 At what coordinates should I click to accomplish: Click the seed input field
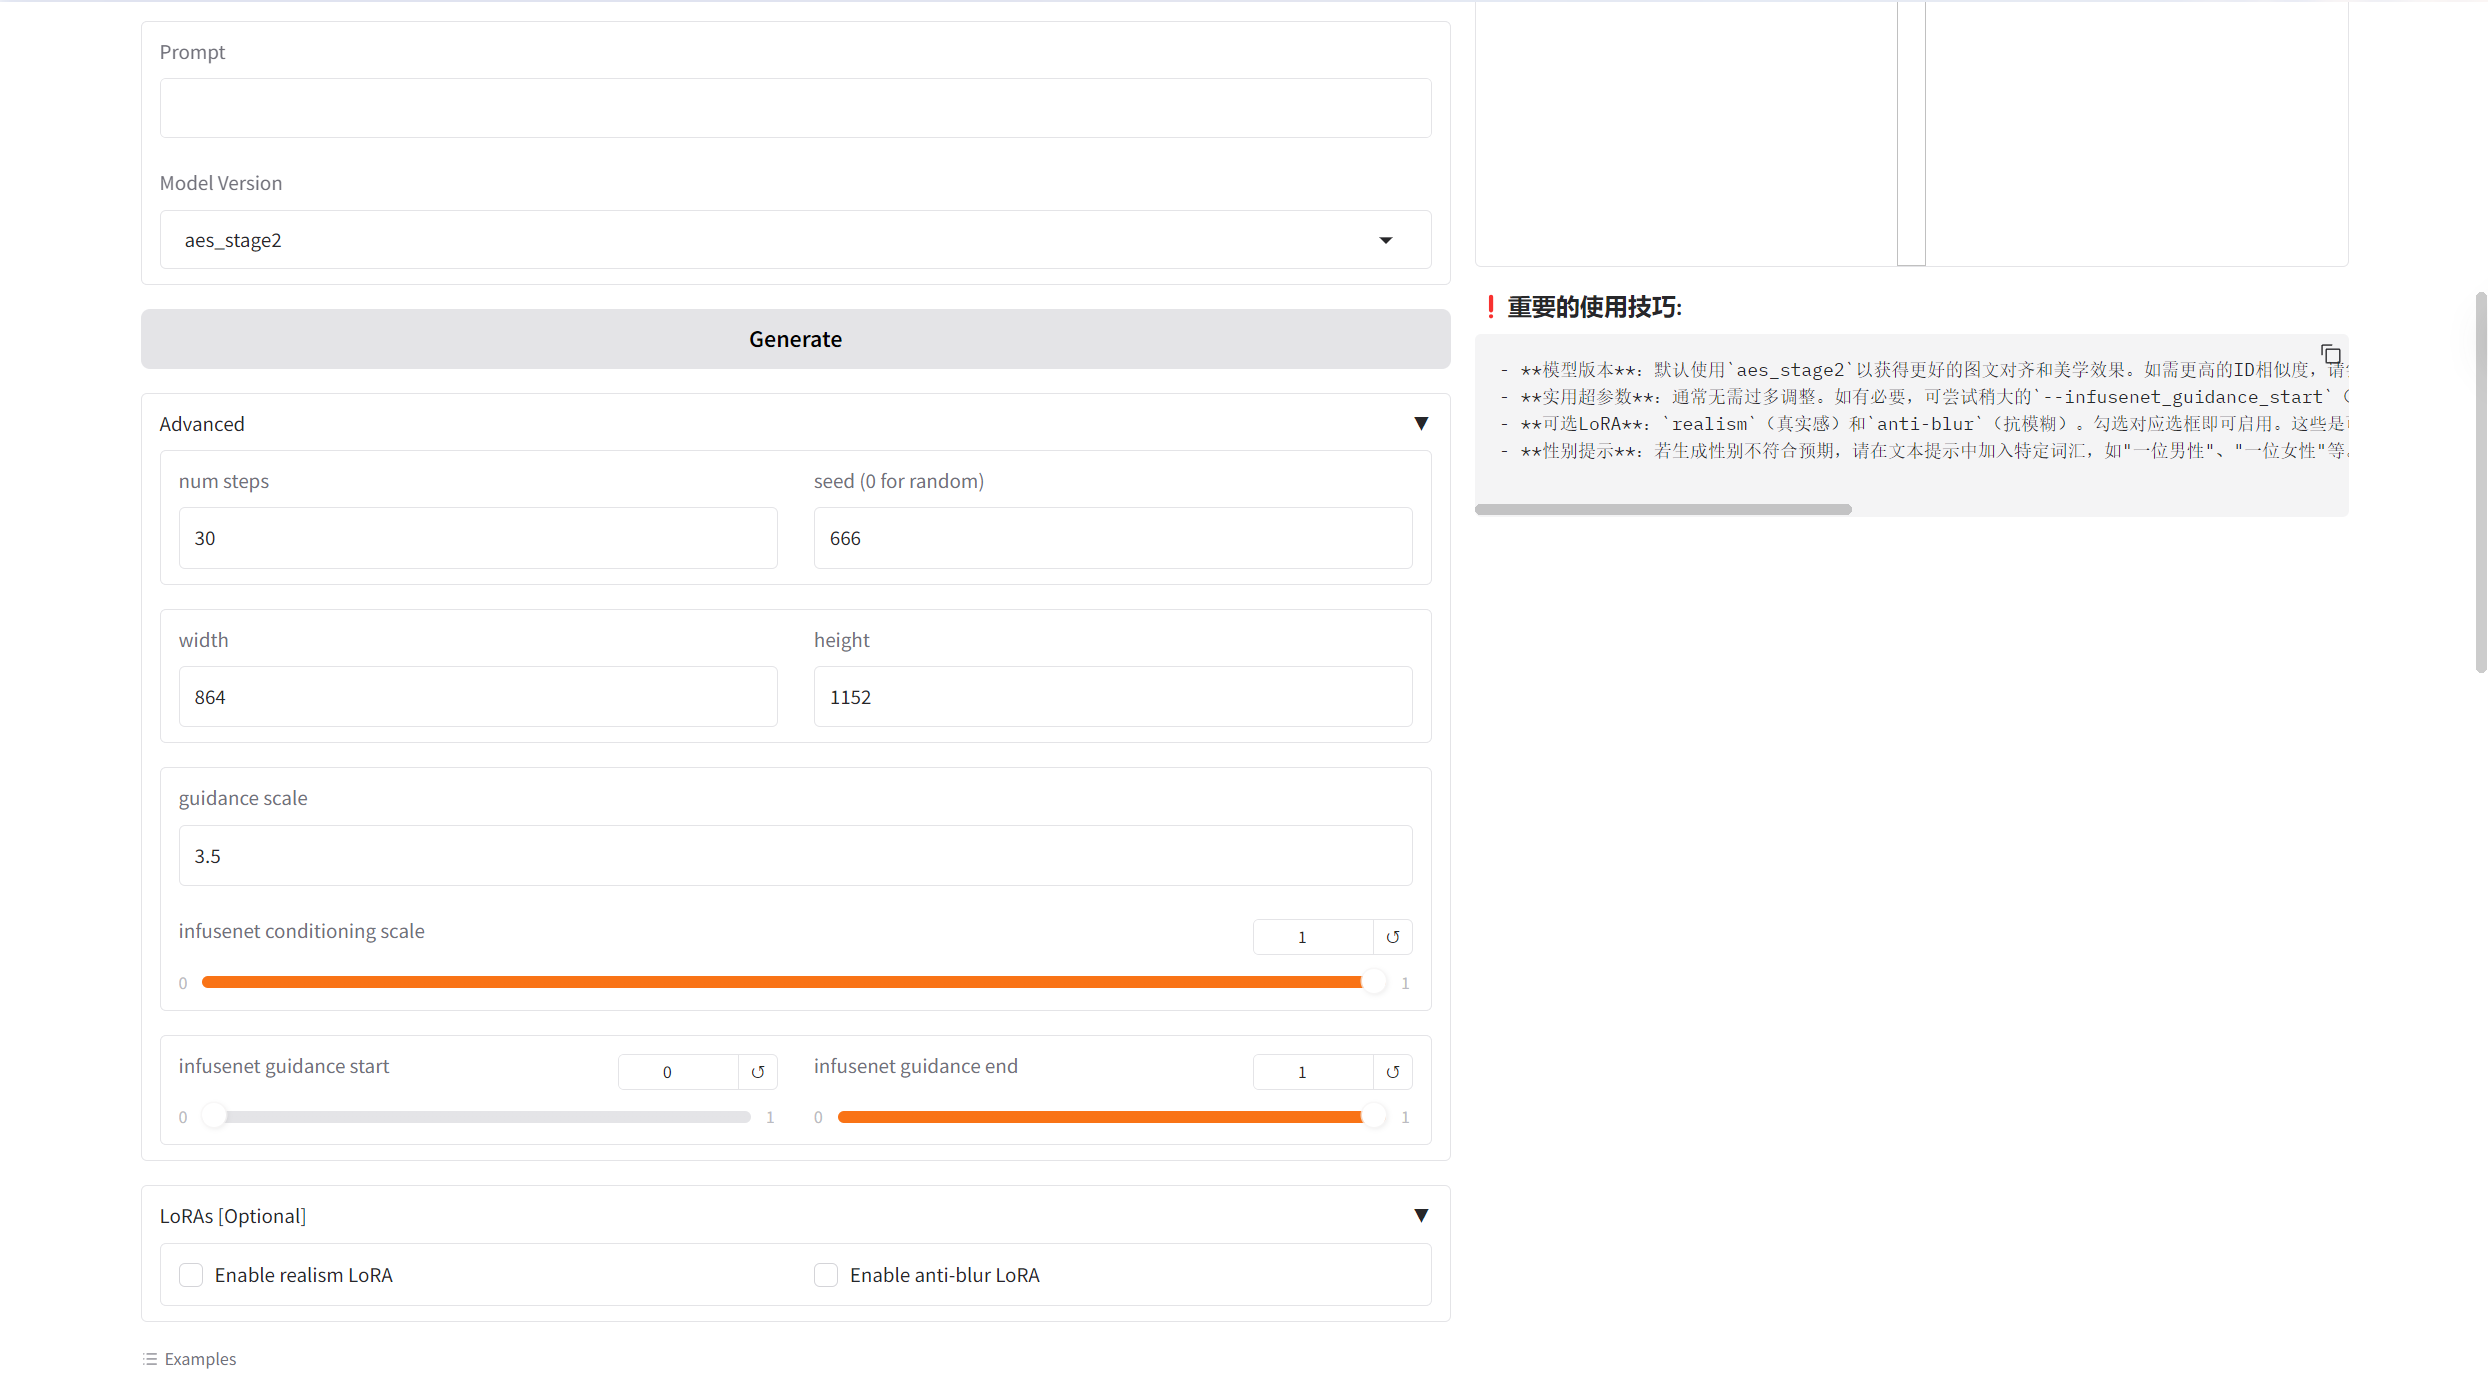pyautogui.click(x=1112, y=538)
